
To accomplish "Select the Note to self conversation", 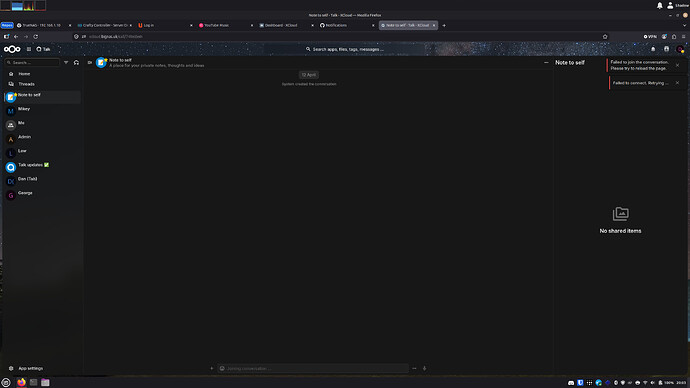I will (x=42, y=97).
